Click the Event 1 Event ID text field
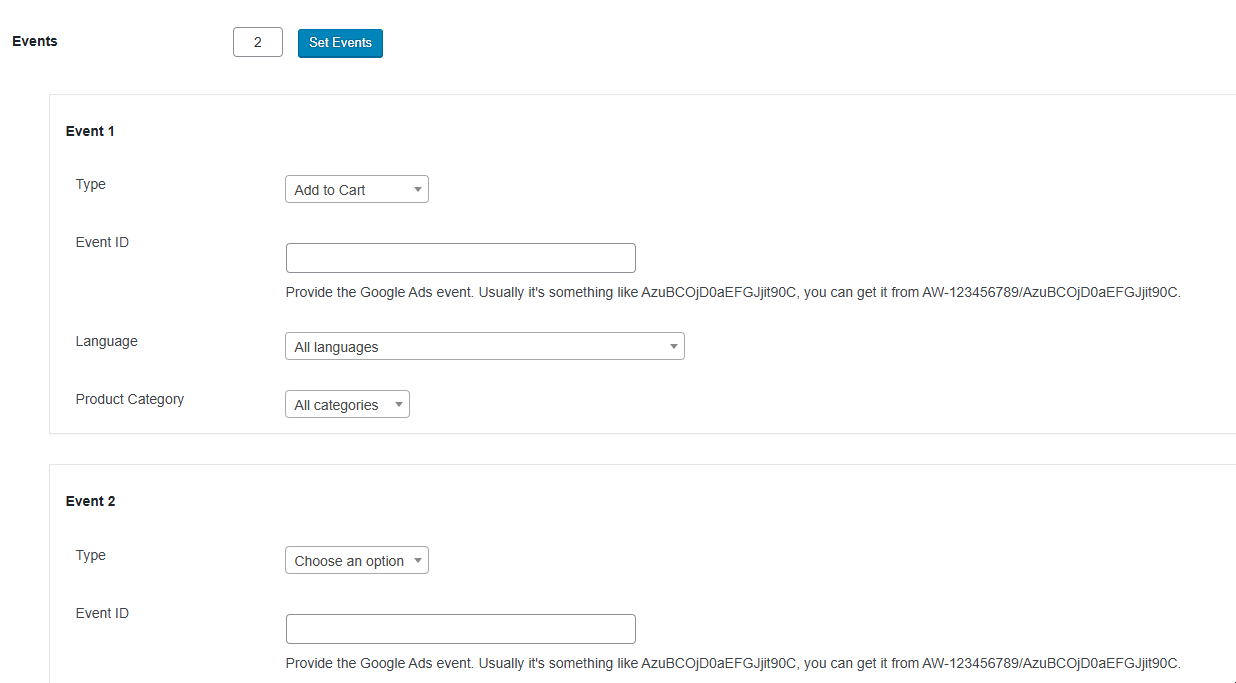Image resolution: width=1236 pixels, height=683 pixels. point(460,258)
